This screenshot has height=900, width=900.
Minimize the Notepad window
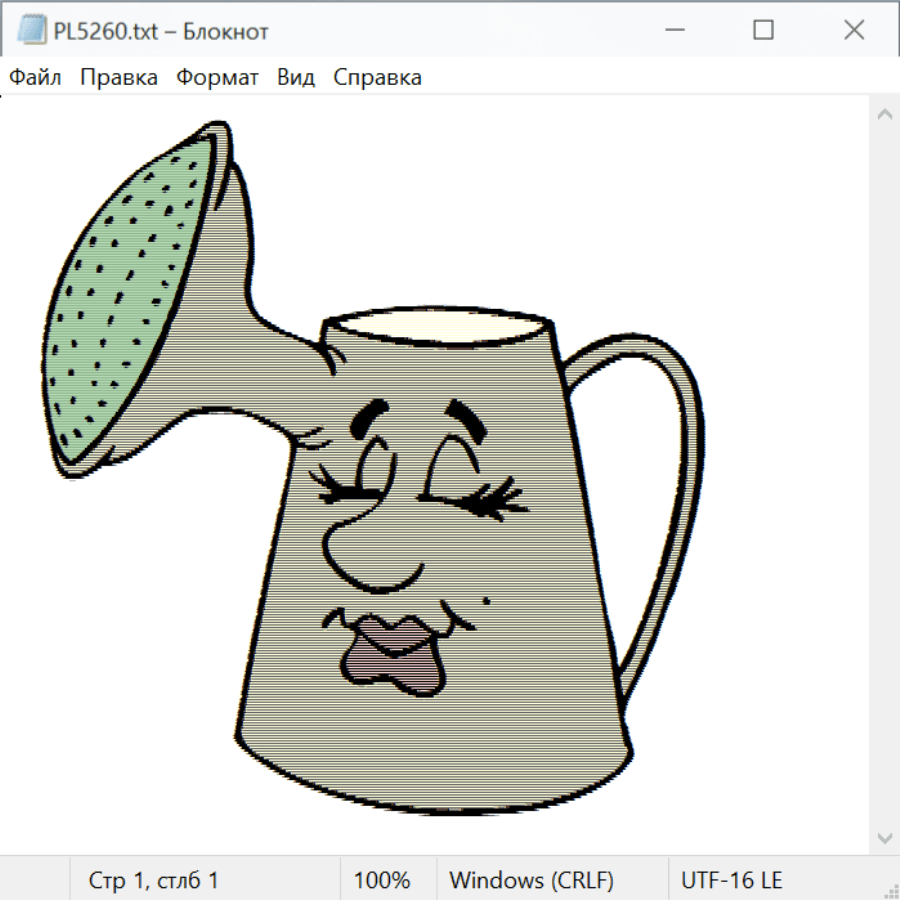pyautogui.click(x=673, y=31)
